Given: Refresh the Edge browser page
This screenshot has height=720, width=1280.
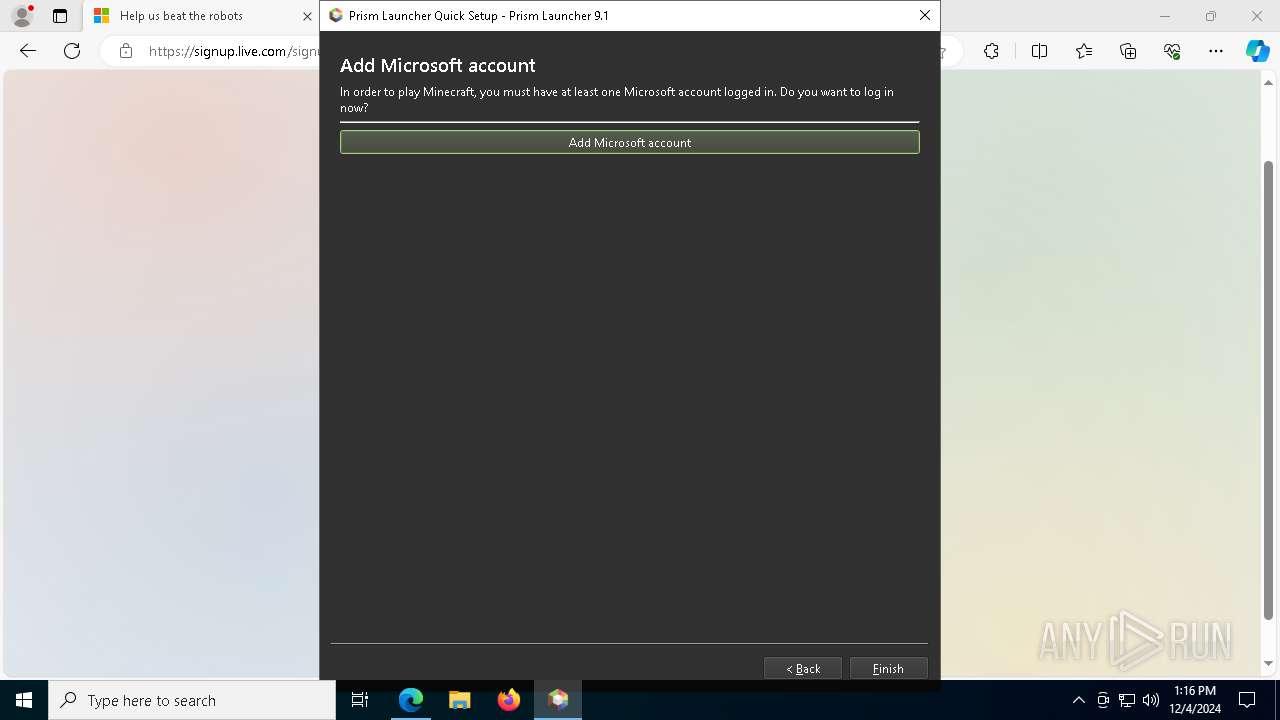Looking at the screenshot, I should pyautogui.click(x=72, y=51).
